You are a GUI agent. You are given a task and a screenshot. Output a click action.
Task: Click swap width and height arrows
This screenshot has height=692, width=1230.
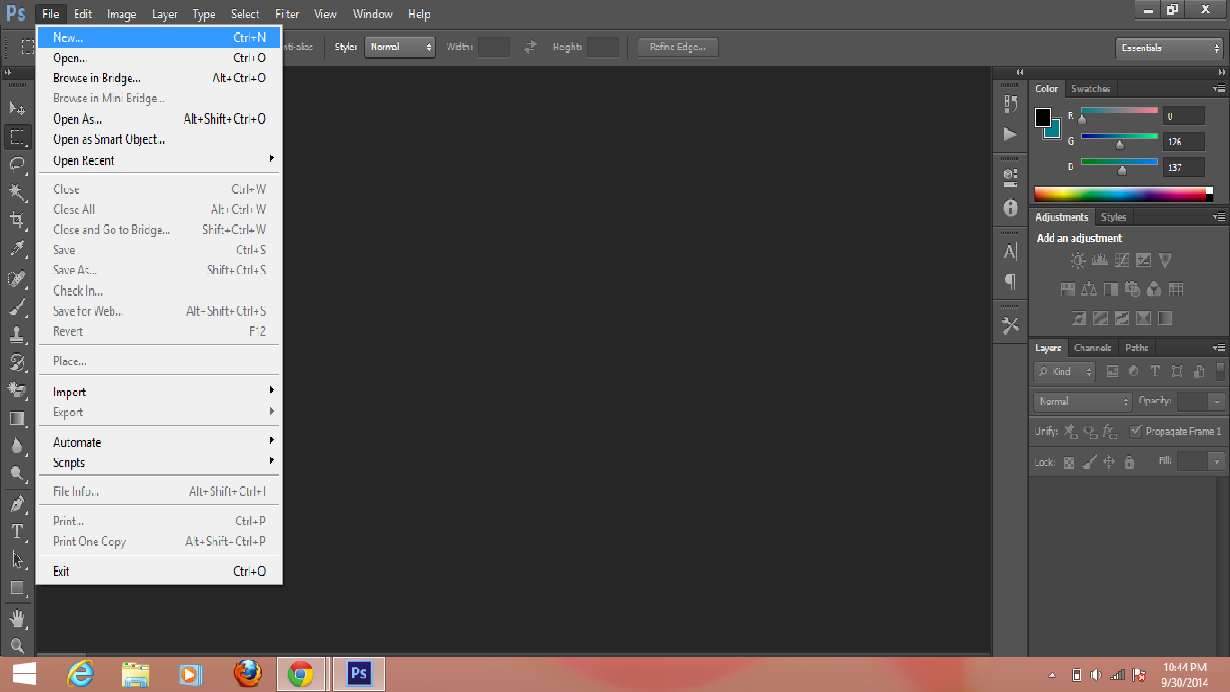(x=531, y=46)
